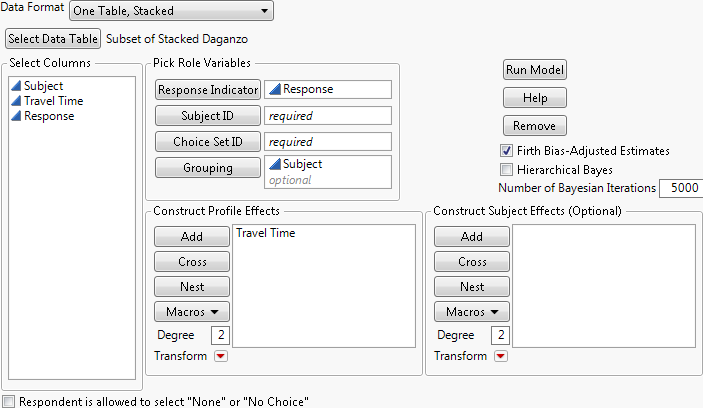Disable Firth Bias-Adjusted Estimates checkbox
The image size is (703, 408).
pyautogui.click(x=508, y=151)
